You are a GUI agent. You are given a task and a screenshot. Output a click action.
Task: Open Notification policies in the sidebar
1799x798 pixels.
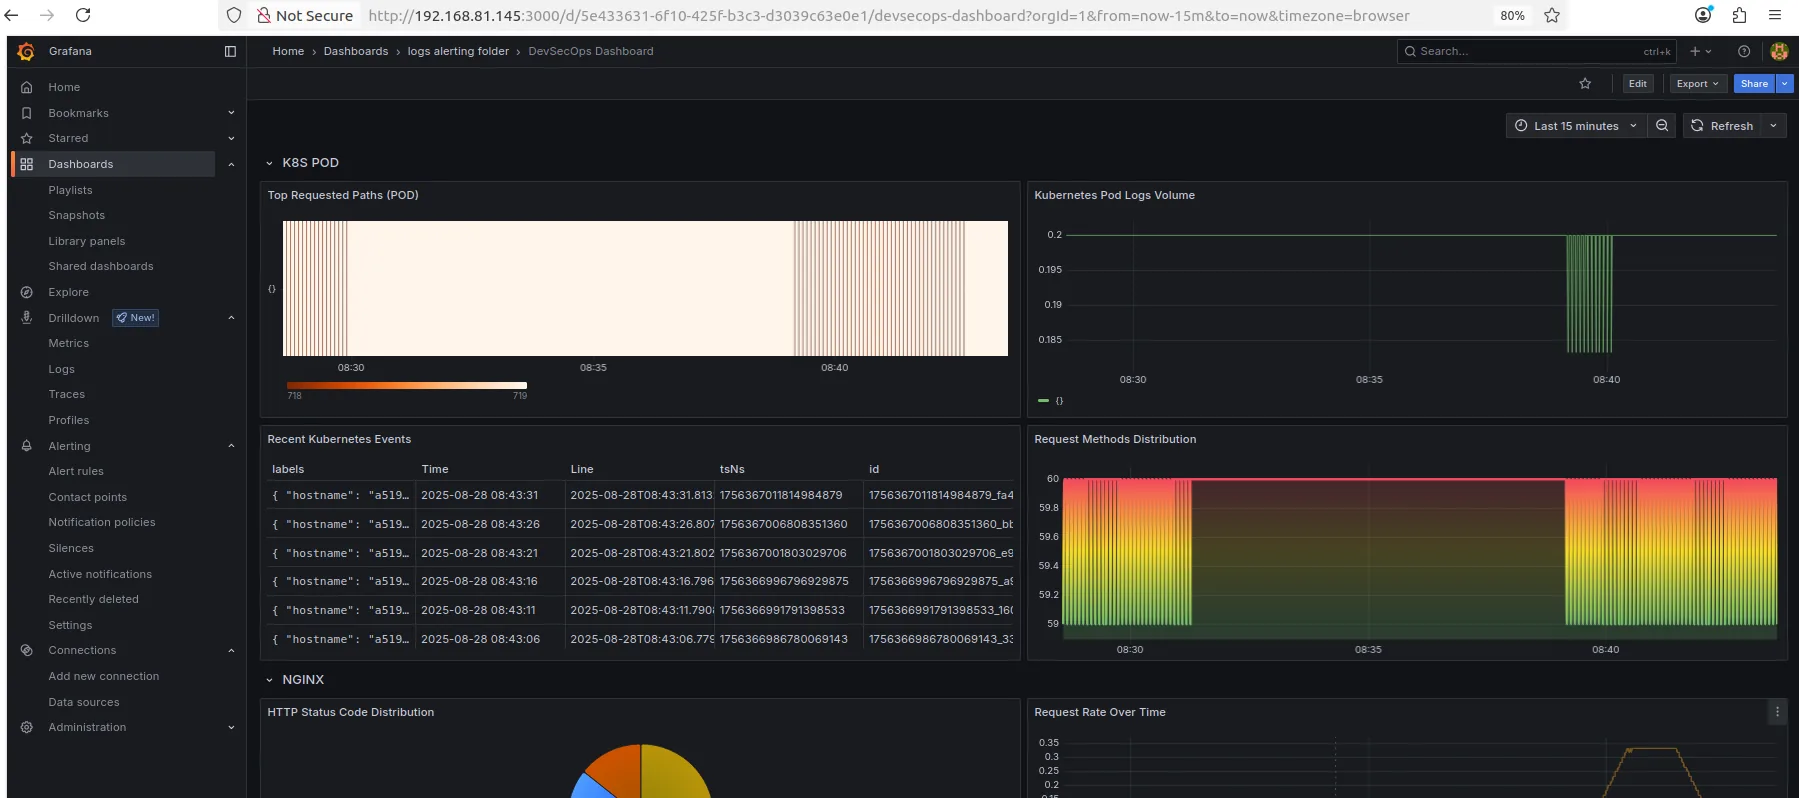click(x=102, y=522)
